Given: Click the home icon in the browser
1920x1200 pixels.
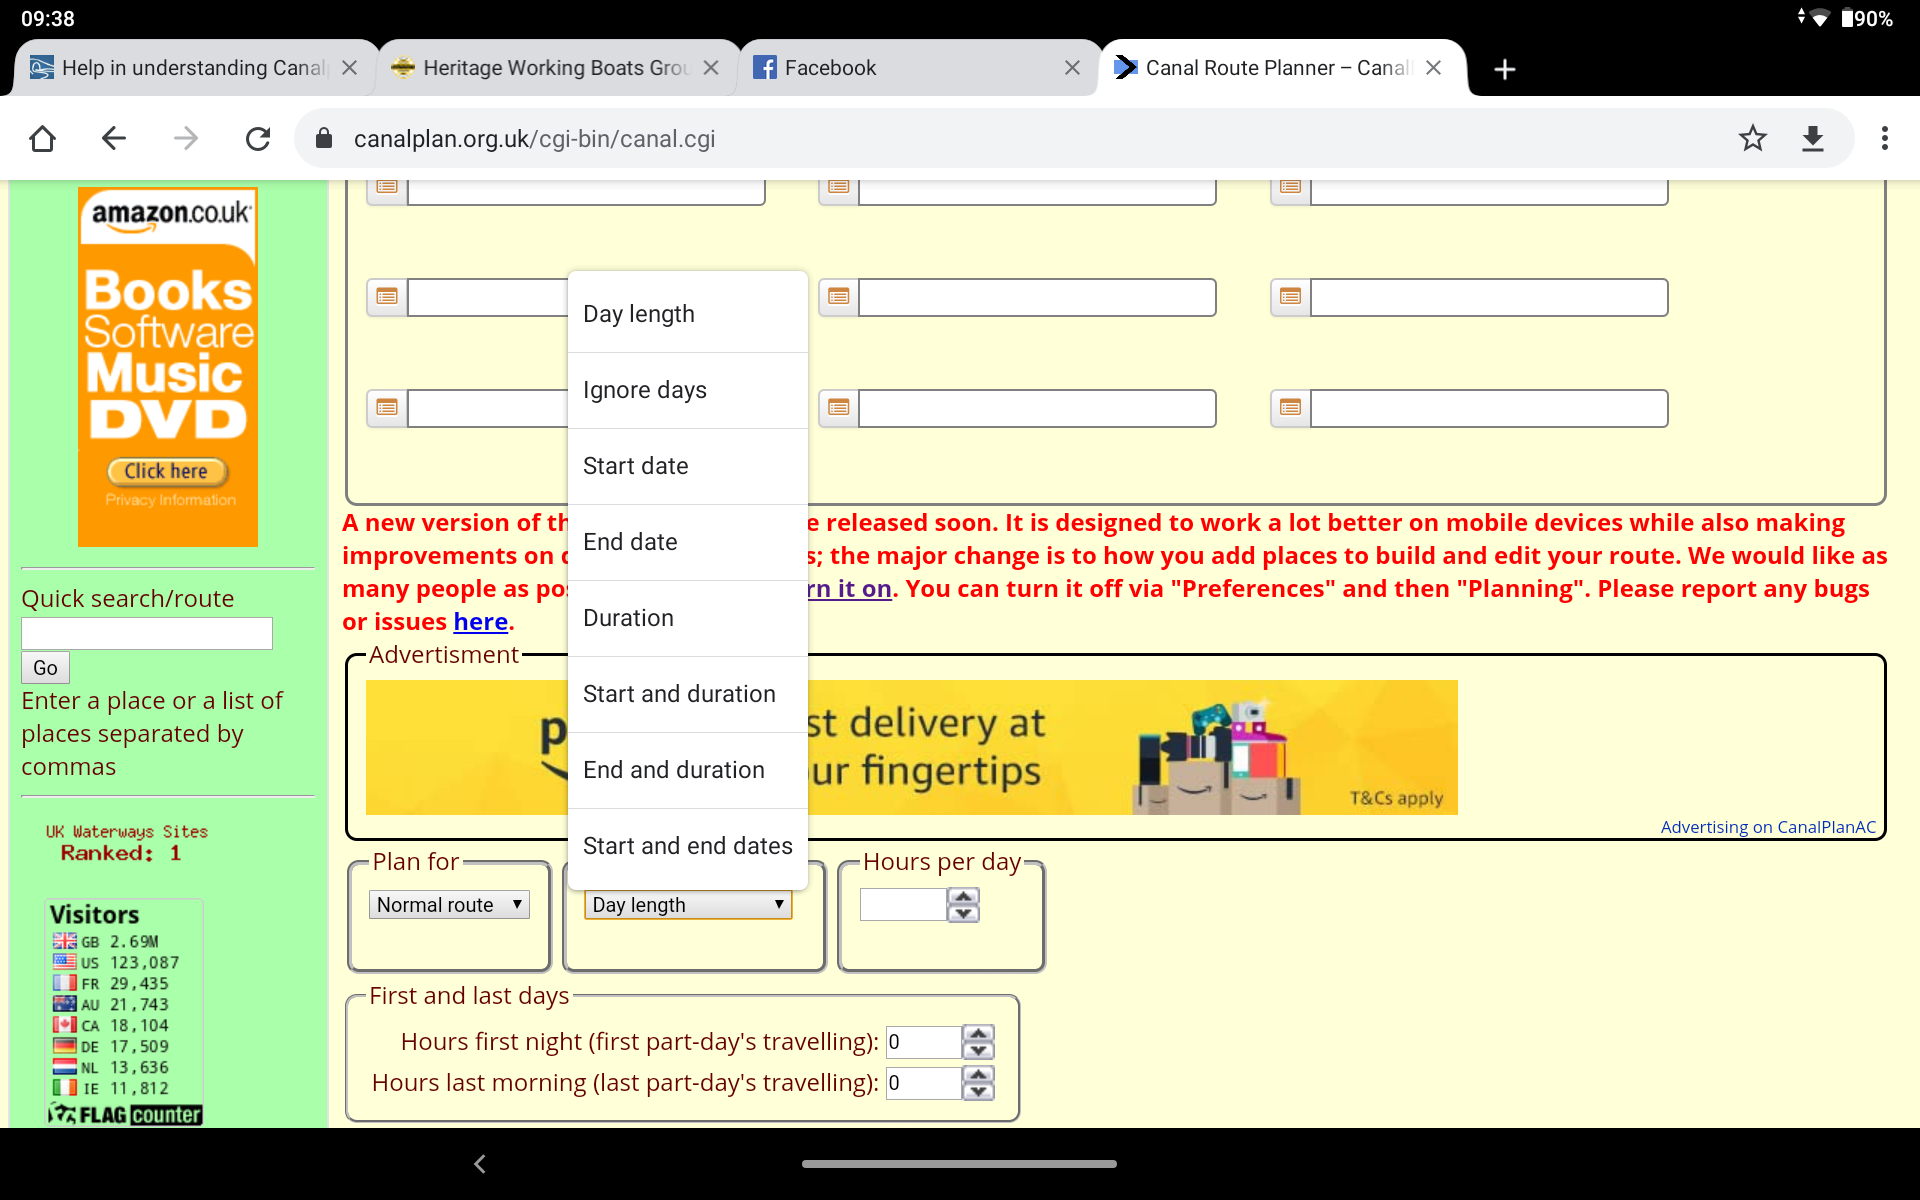Looking at the screenshot, I should click(x=42, y=138).
